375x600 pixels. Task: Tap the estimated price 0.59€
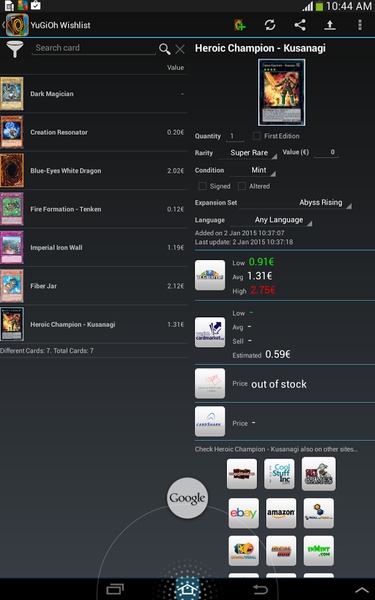point(278,354)
